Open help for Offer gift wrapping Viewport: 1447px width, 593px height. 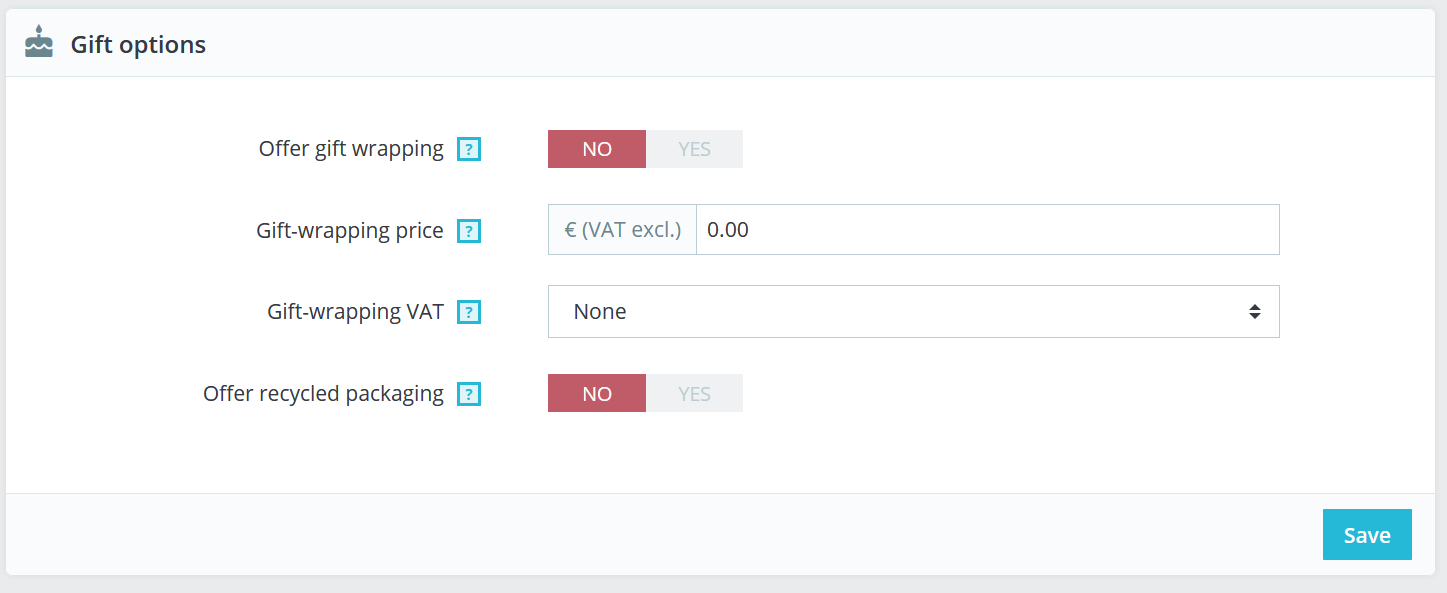pos(469,149)
